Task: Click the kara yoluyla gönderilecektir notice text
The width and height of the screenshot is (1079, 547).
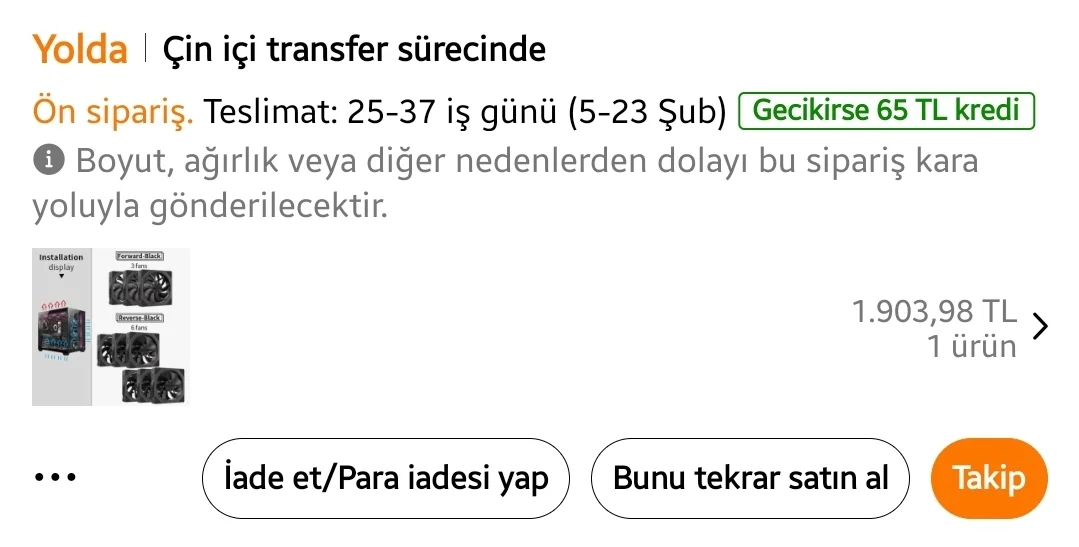Action: 208,208
